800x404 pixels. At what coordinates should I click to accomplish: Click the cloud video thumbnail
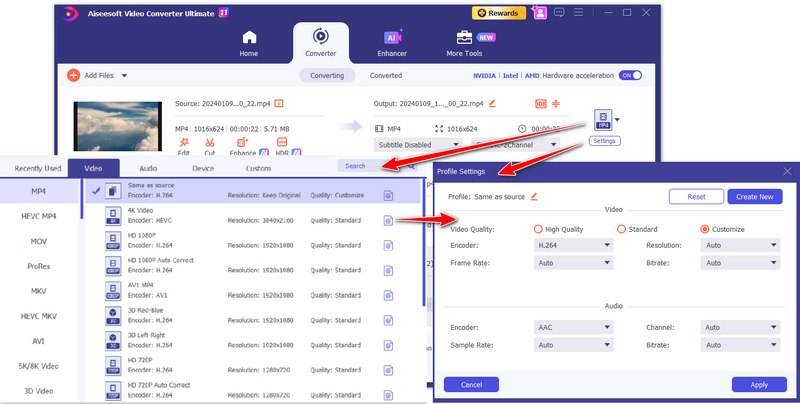(x=118, y=126)
